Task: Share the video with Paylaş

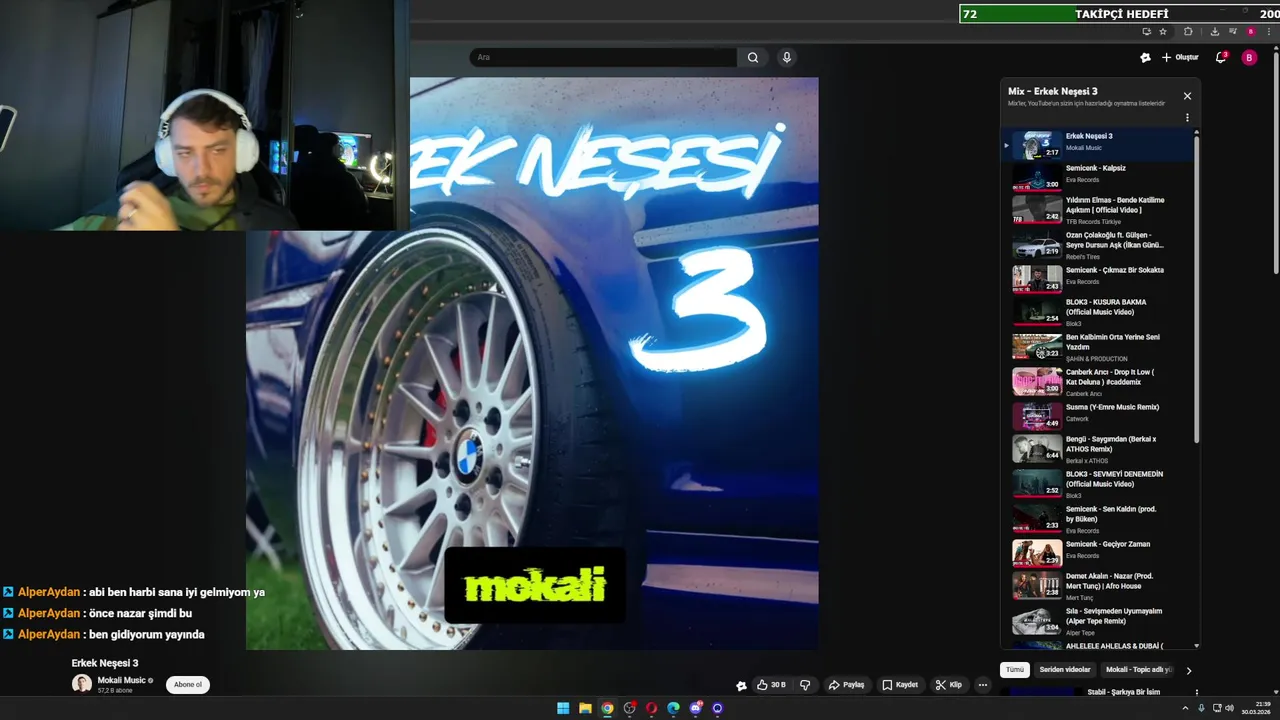Action: [846, 685]
